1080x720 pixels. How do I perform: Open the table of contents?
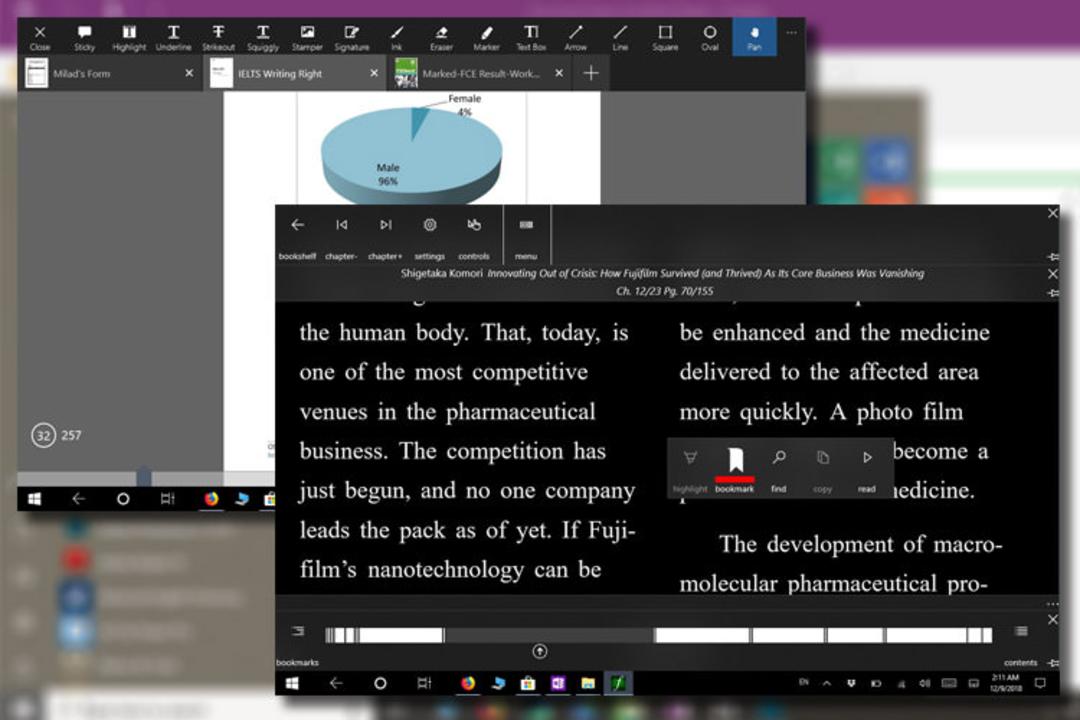point(1021,645)
